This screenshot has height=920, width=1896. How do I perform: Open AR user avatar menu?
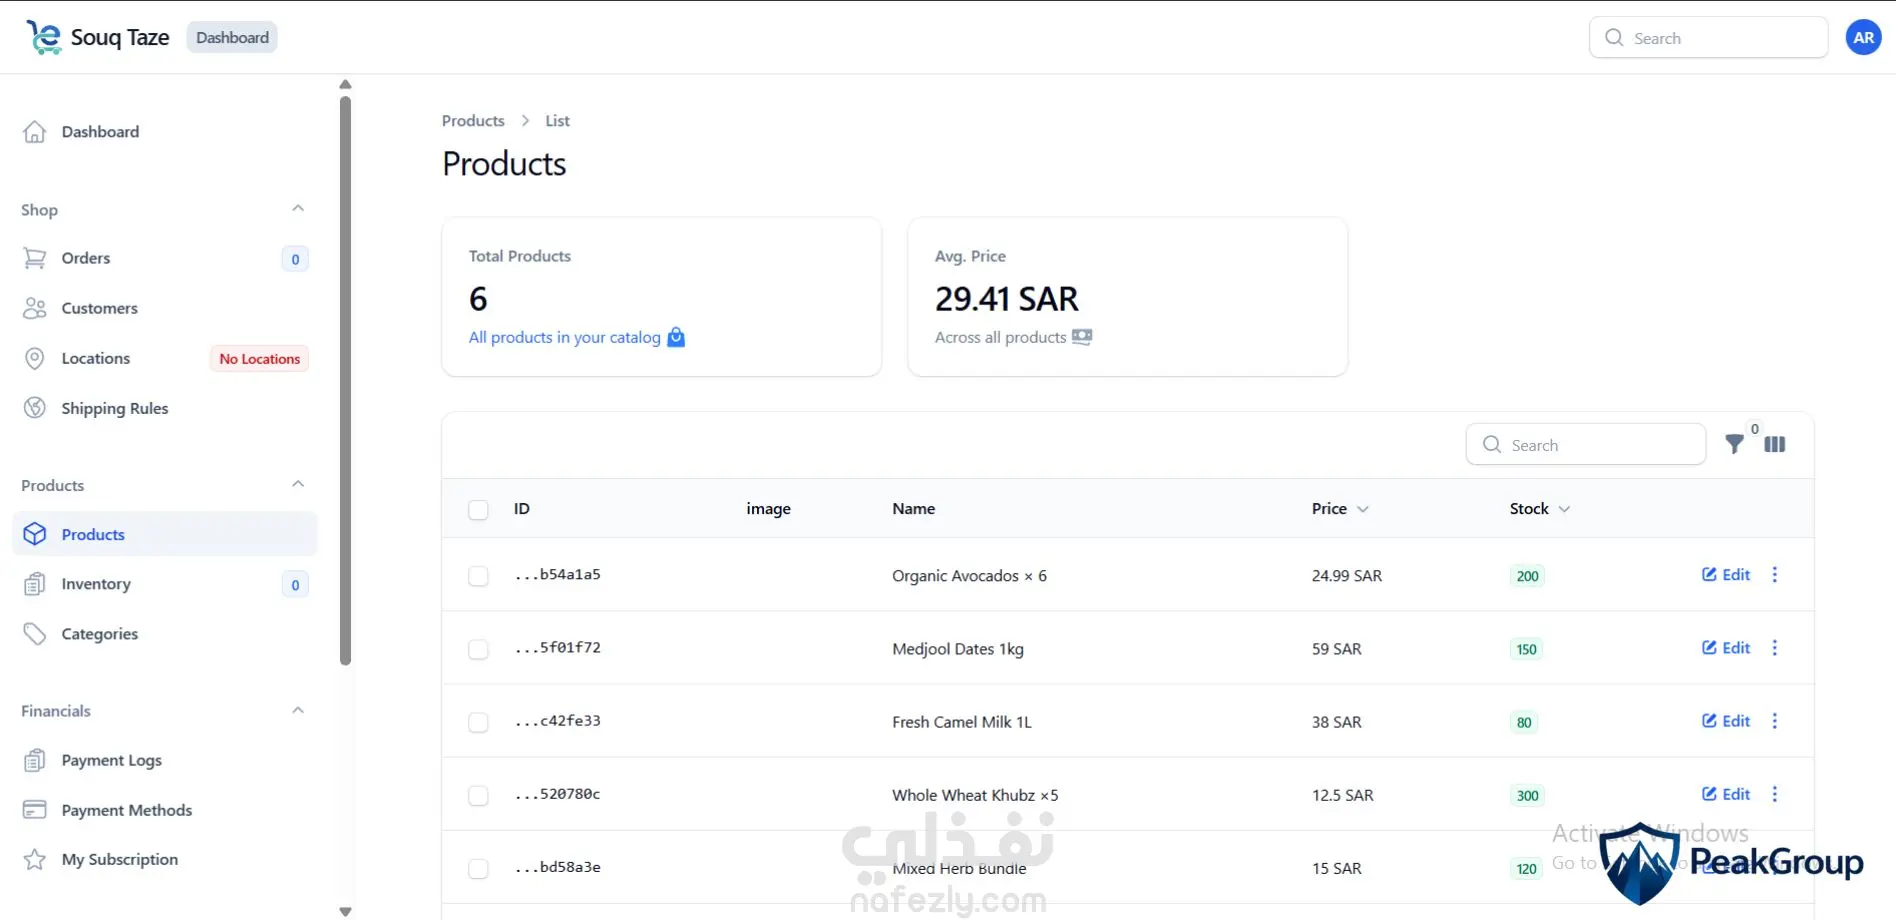tap(1863, 38)
